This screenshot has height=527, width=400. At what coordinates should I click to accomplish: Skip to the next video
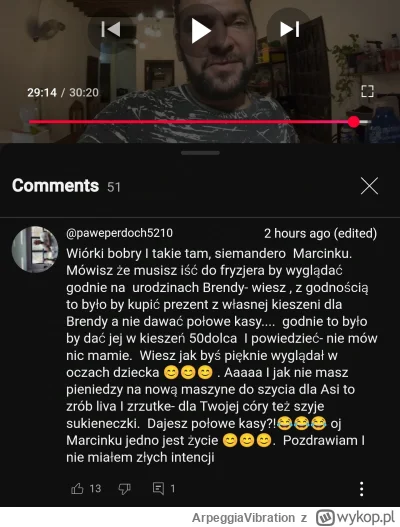pos(290,29)
